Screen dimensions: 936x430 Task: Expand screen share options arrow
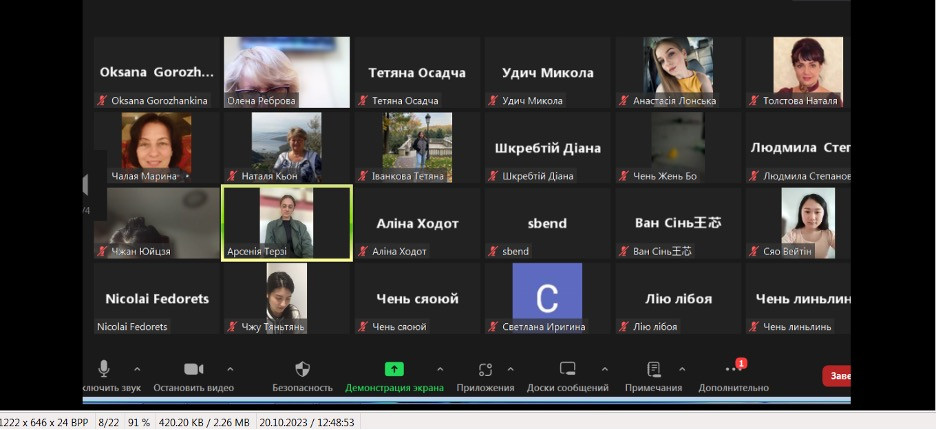[440, 369]
